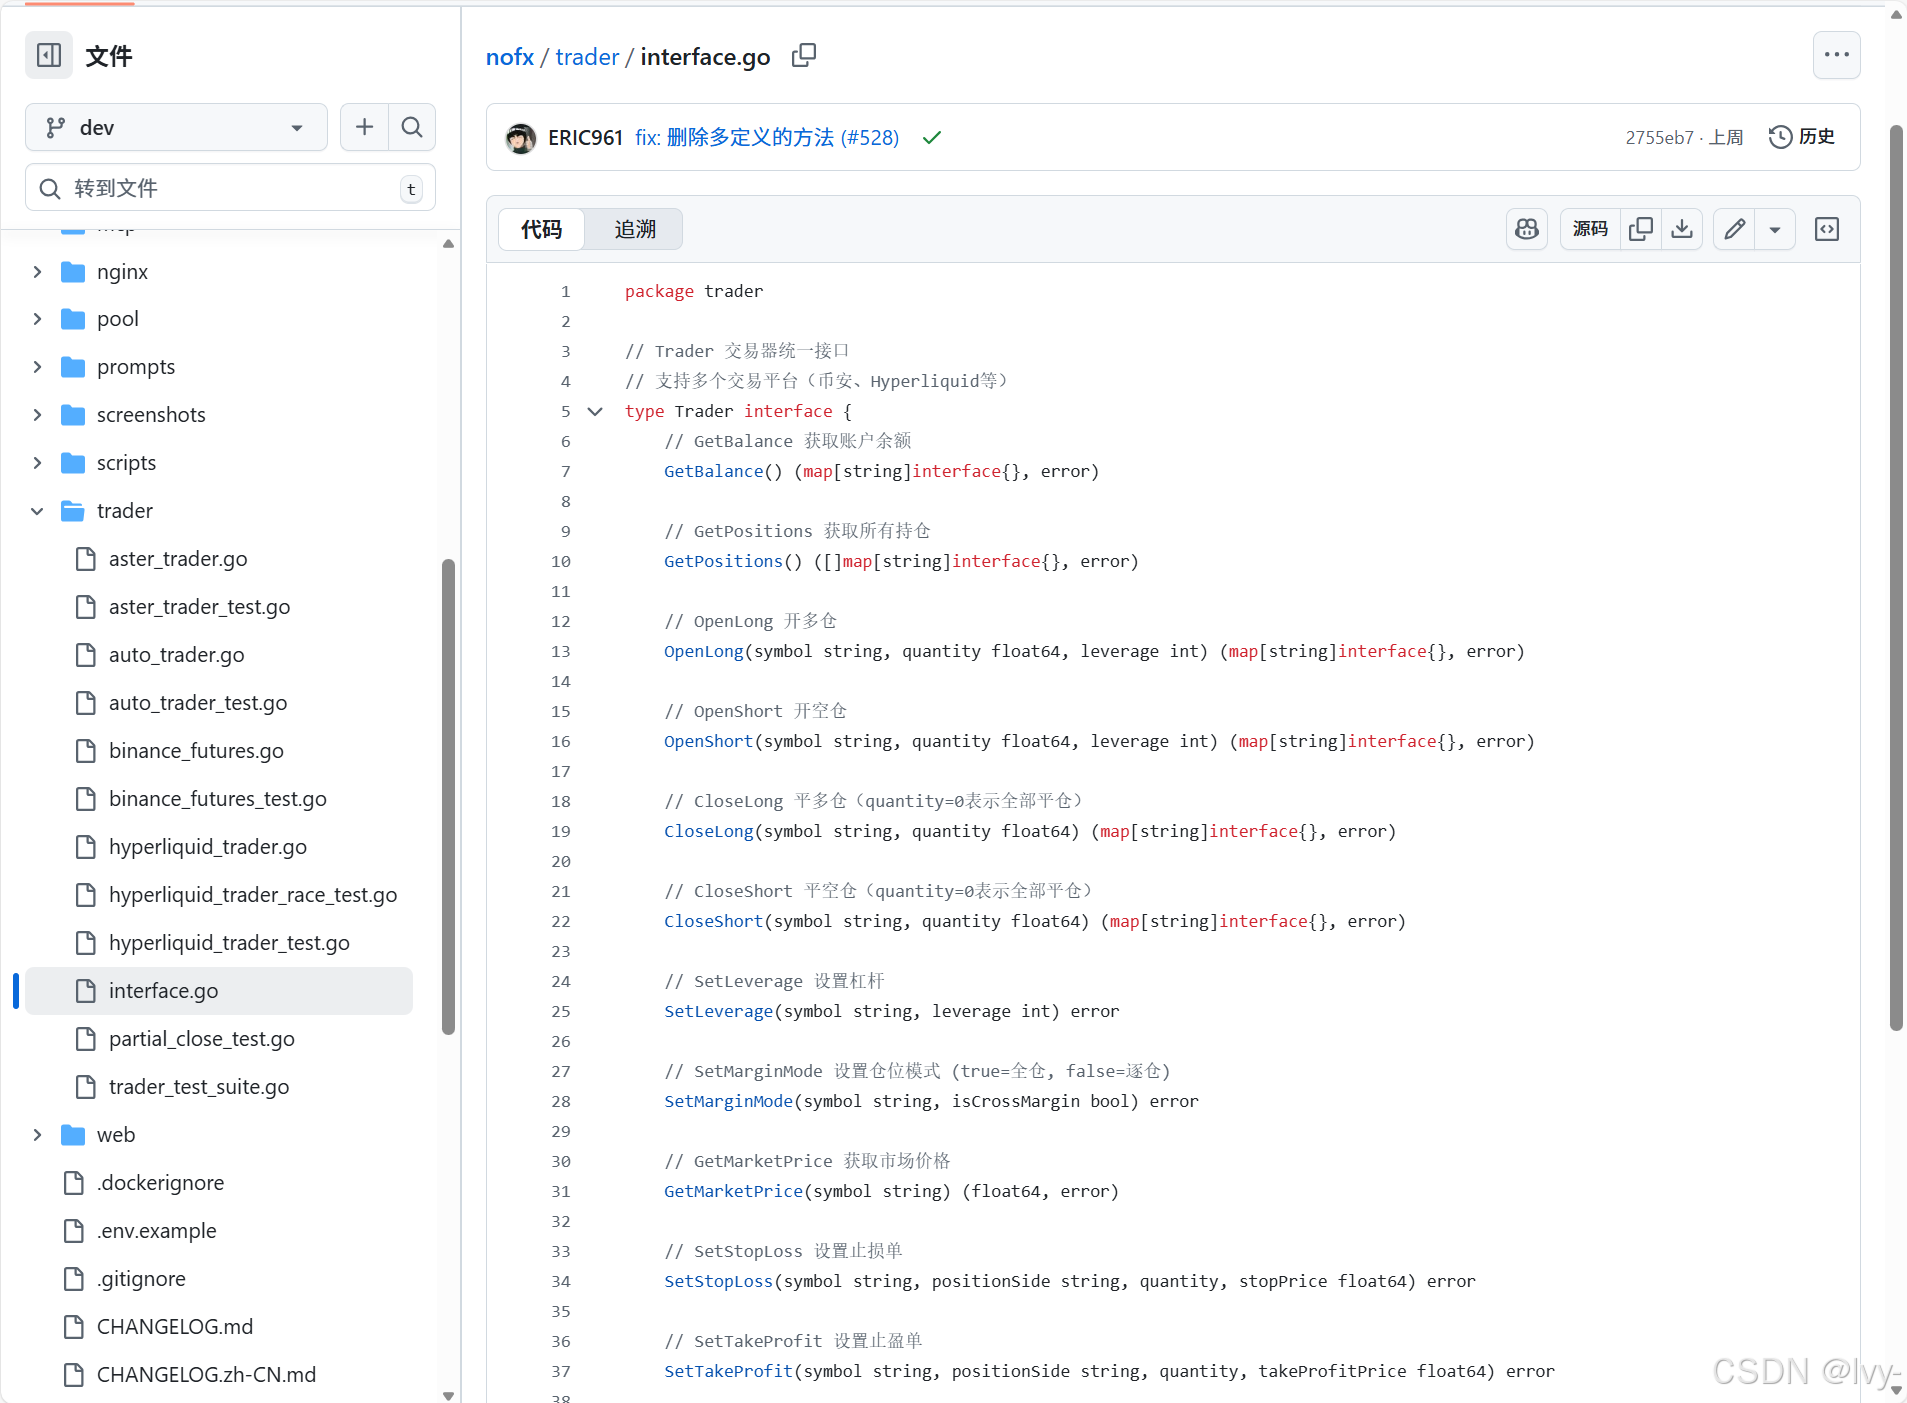Switch to the 代码 code tab
Image resolution: width=1907 pixels, height=1403 pixels.
pos(542,229)
